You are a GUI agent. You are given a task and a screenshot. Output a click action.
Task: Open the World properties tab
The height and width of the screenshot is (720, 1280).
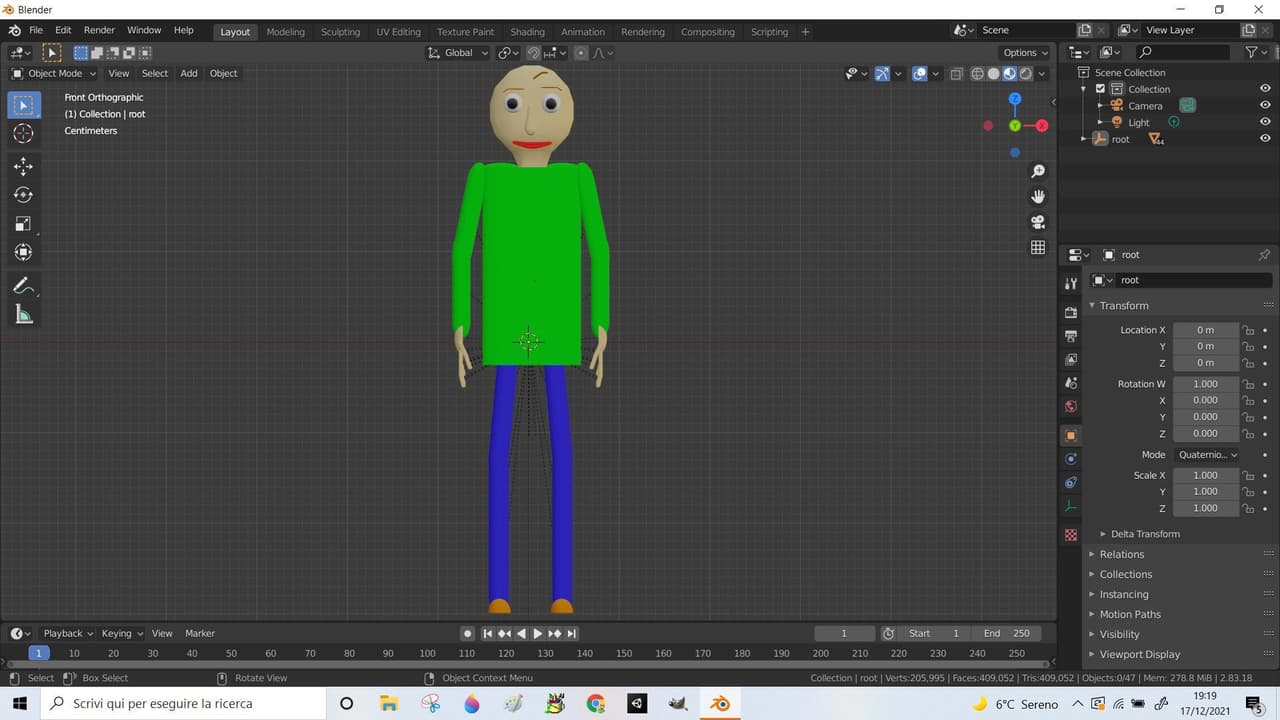pyautogui.click(x=1071, y=406)
